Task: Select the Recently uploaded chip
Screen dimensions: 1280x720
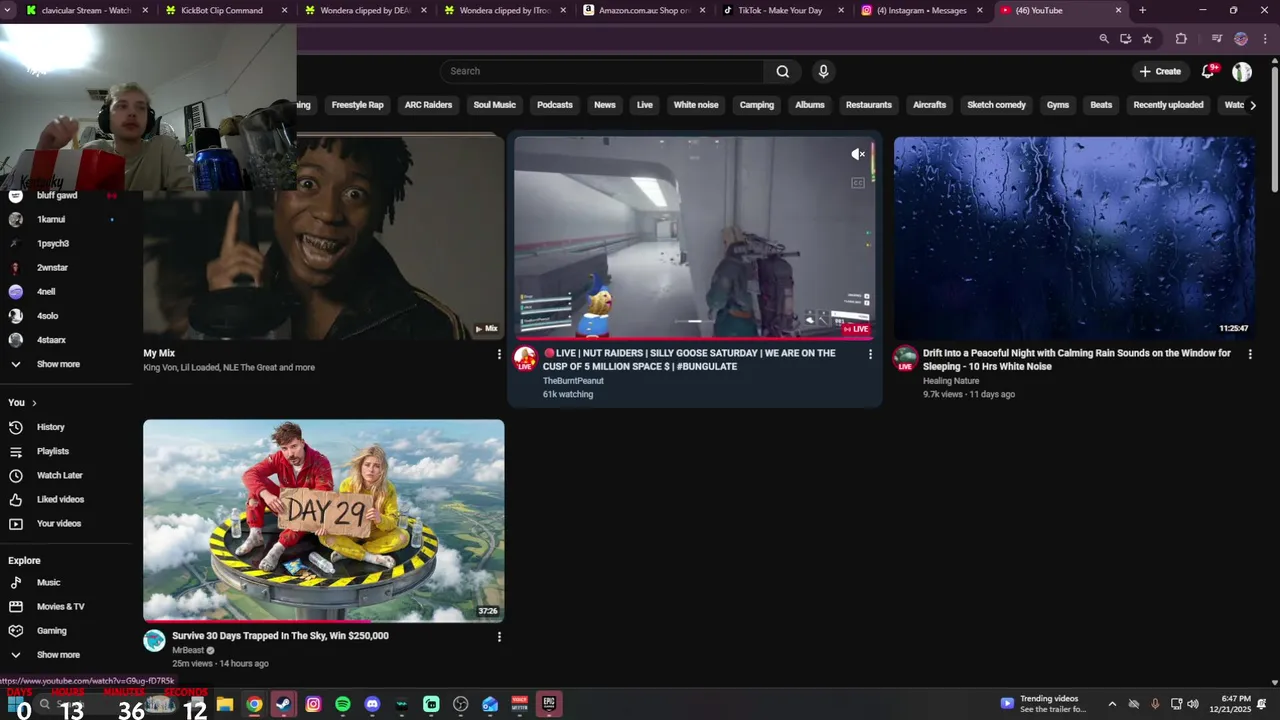Action: [1168, 105]
